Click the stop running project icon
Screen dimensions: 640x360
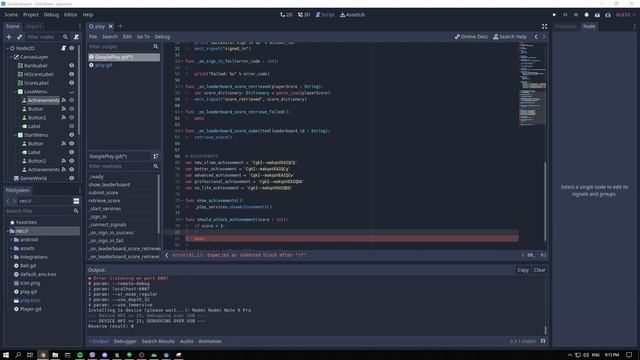576,15
